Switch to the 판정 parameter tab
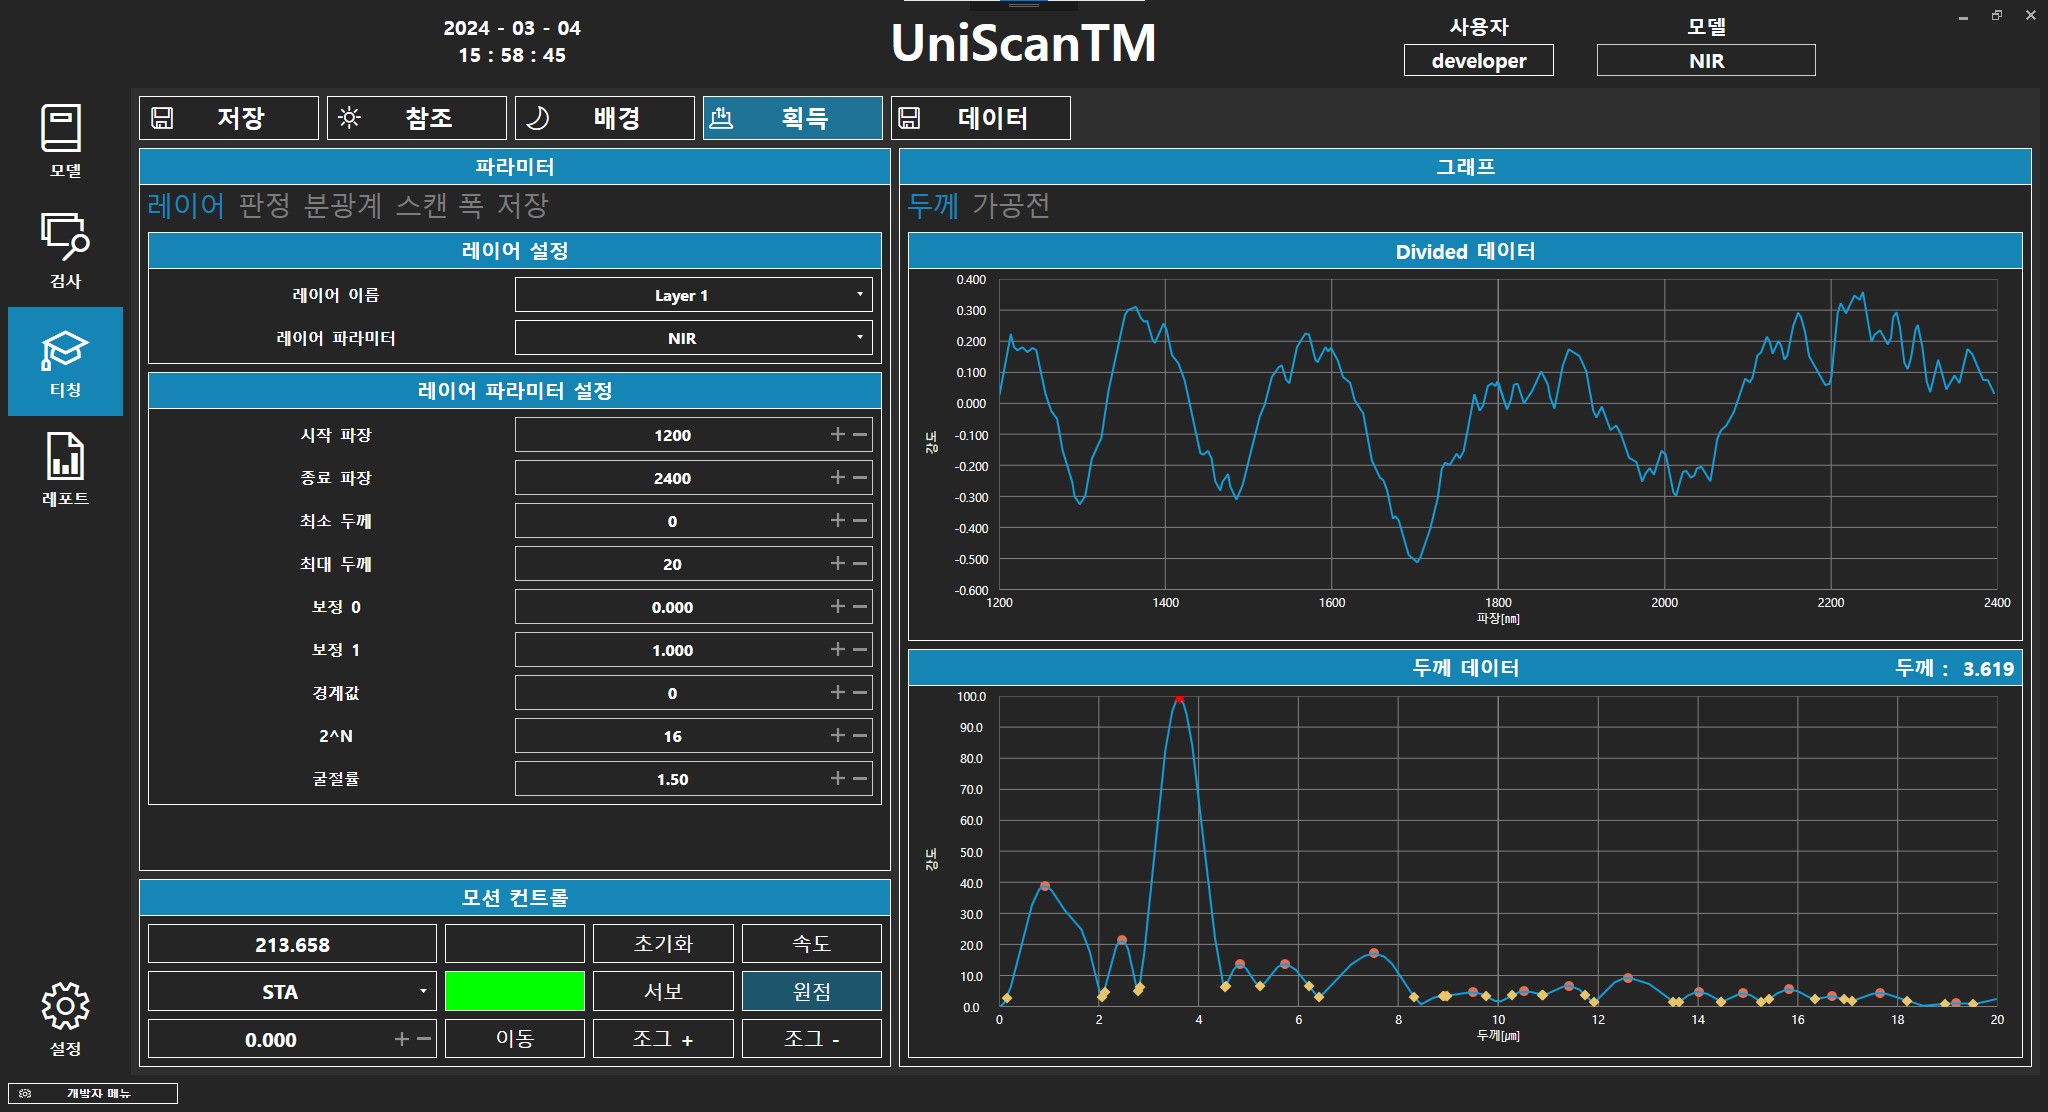2048x1112 pixels. pos(265,205)
